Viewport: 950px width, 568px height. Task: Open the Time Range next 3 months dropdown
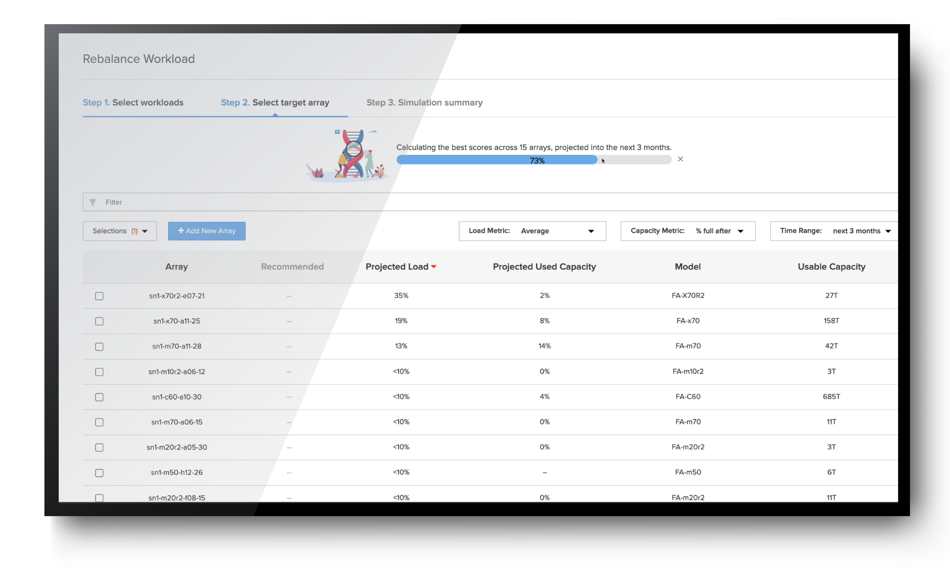click(834, 231)
